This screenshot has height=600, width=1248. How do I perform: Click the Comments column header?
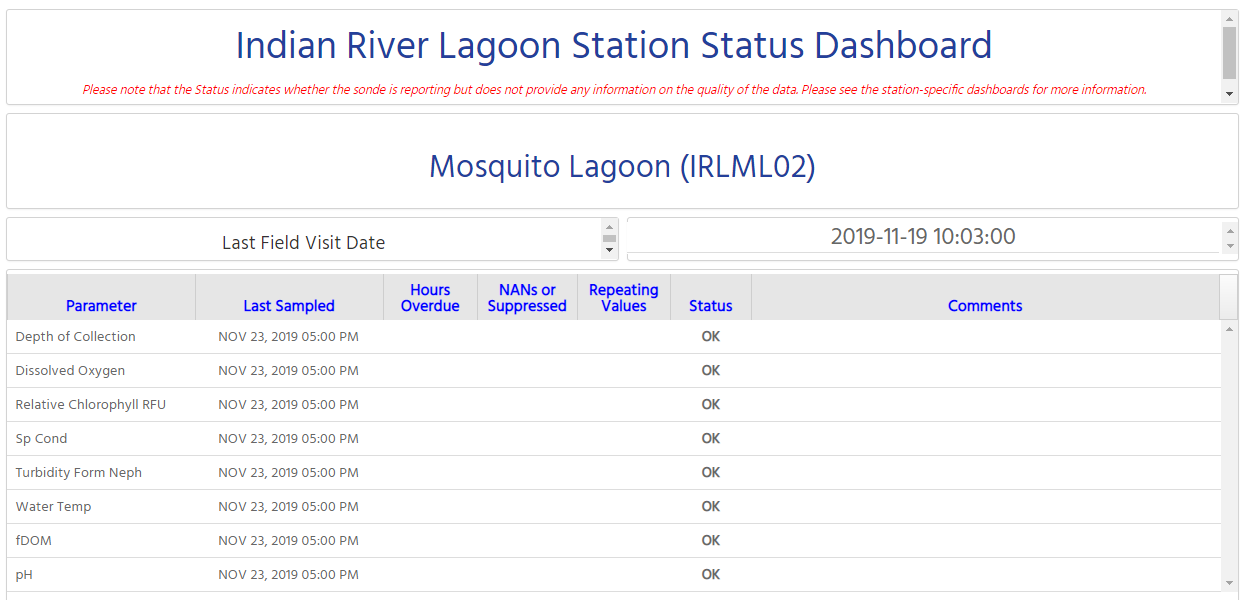click(x=985, y=306)
